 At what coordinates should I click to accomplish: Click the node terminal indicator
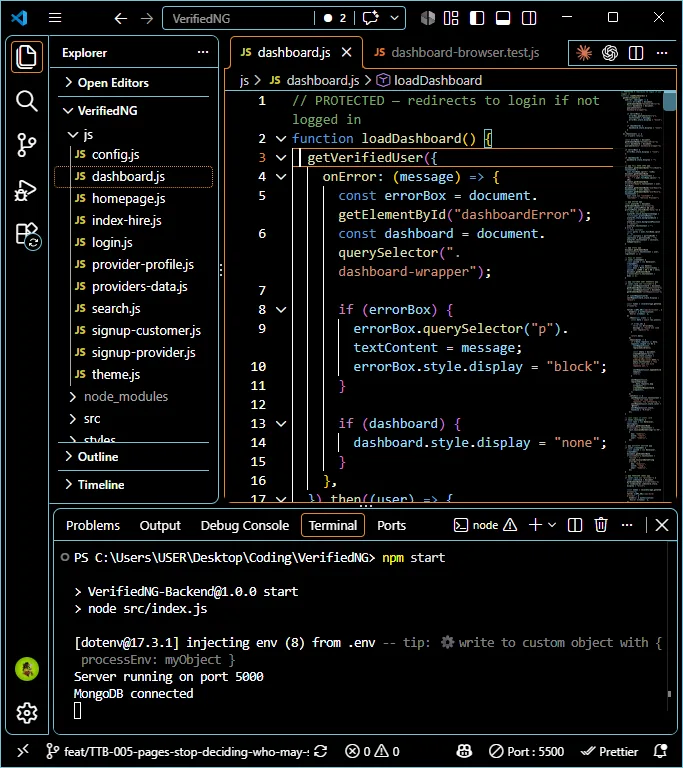pos(485,525)
